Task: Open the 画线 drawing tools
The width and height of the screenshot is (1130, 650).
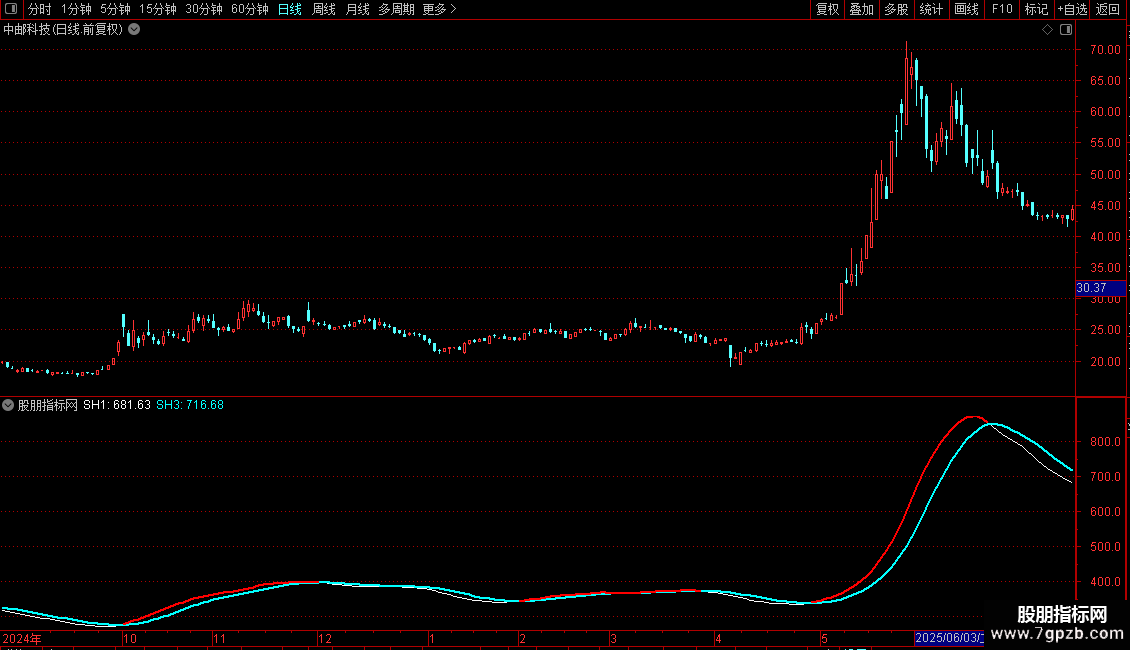Action: 966,9
